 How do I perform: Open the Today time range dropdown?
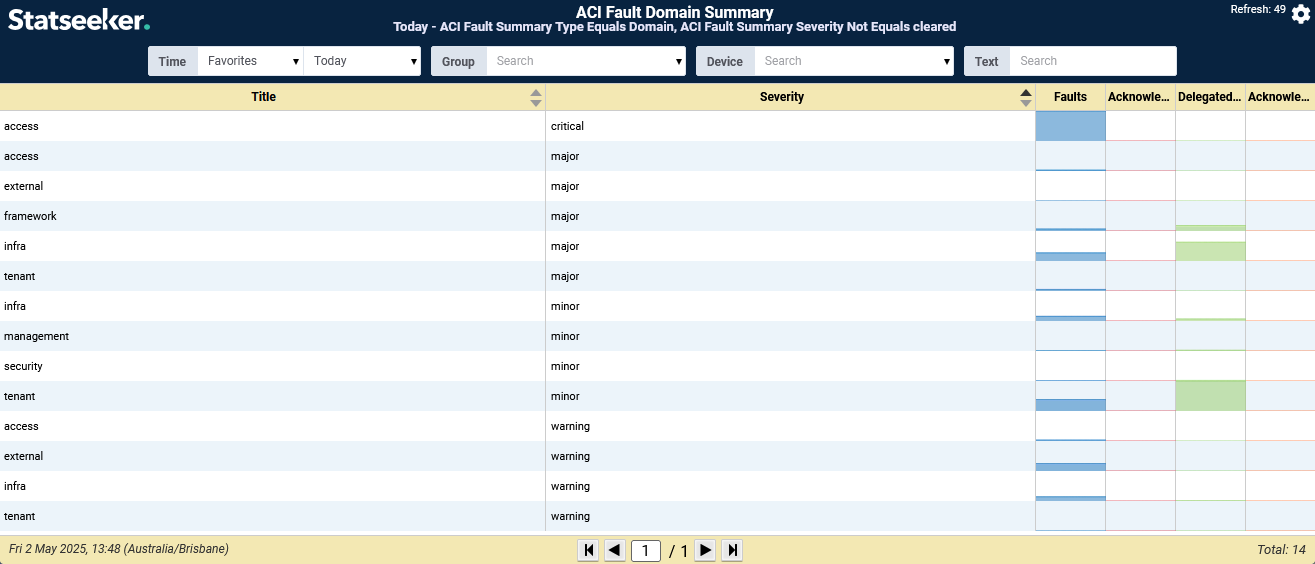pyautogui.click(x=363, y=61)
